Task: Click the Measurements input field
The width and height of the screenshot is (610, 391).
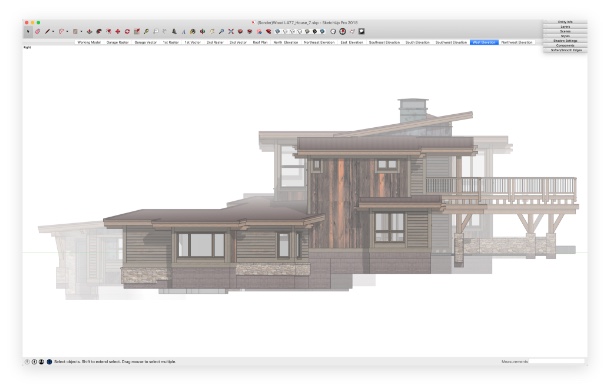Action: pyautogui.click(x=556, y=361)
